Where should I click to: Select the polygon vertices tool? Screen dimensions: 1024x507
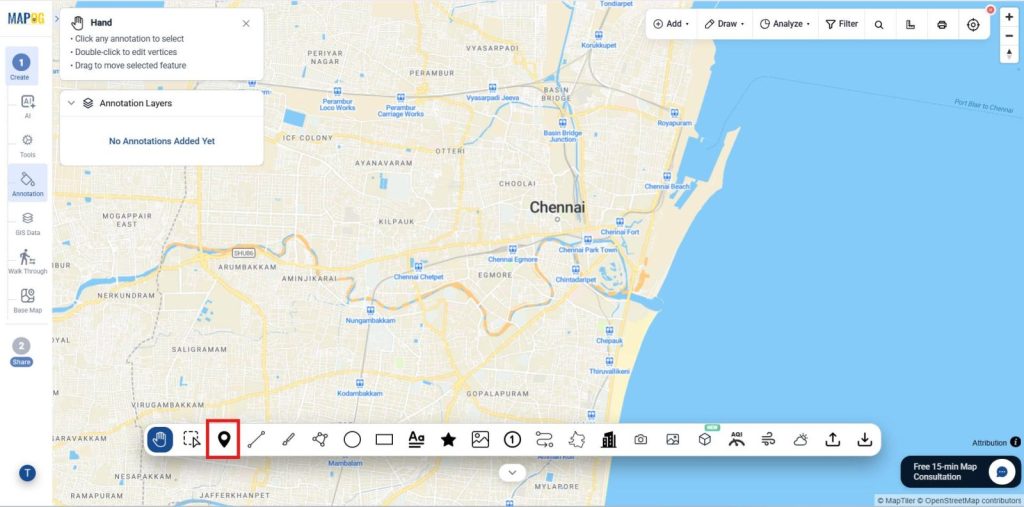(x=320, y=440)
